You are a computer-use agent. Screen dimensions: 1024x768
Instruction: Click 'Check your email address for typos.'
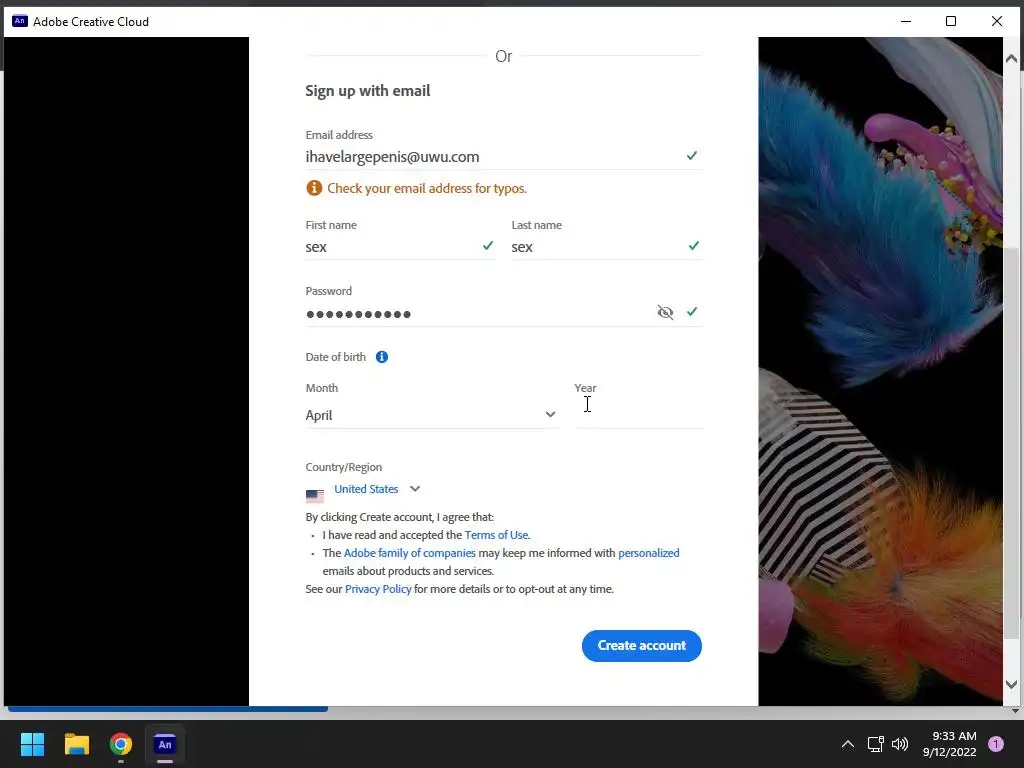click(x=426, y=188)
